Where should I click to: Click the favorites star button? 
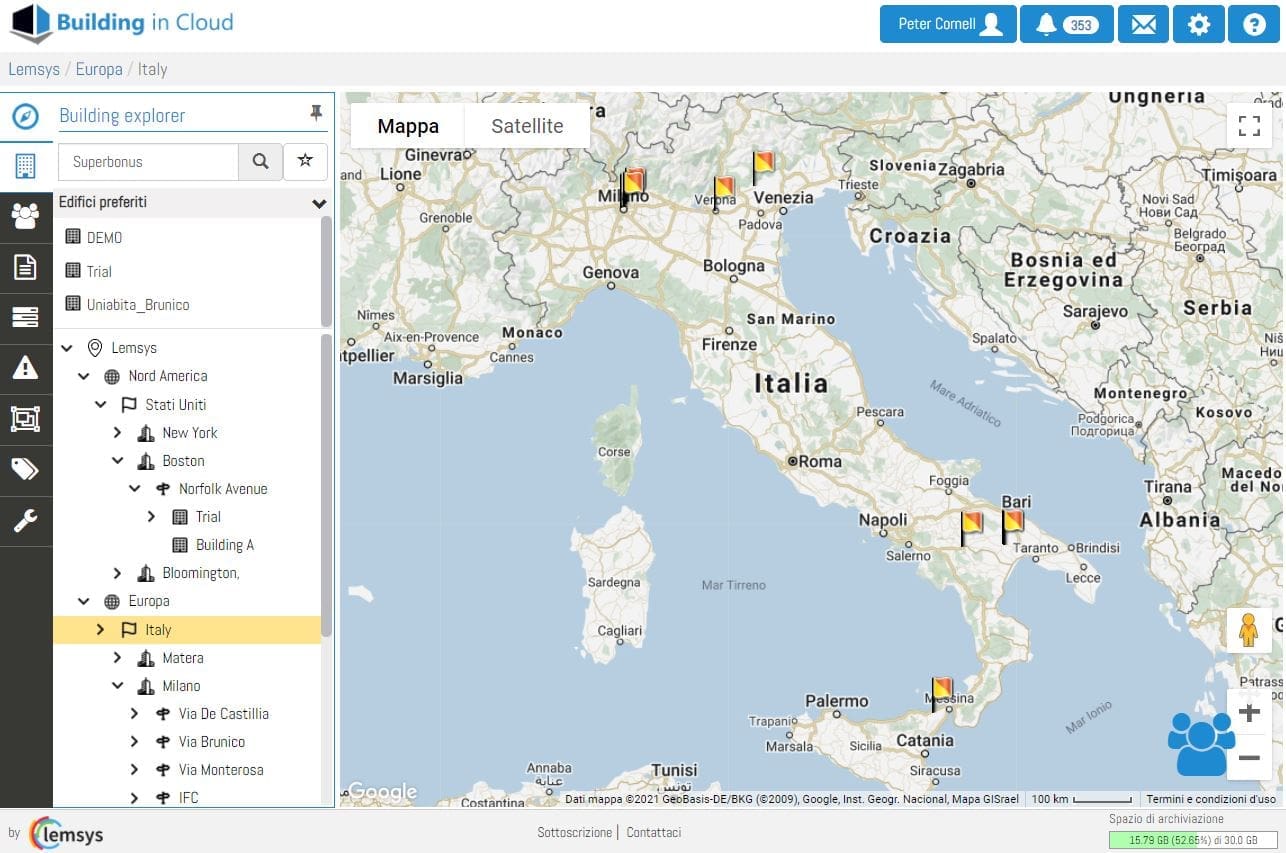[306, 161]
